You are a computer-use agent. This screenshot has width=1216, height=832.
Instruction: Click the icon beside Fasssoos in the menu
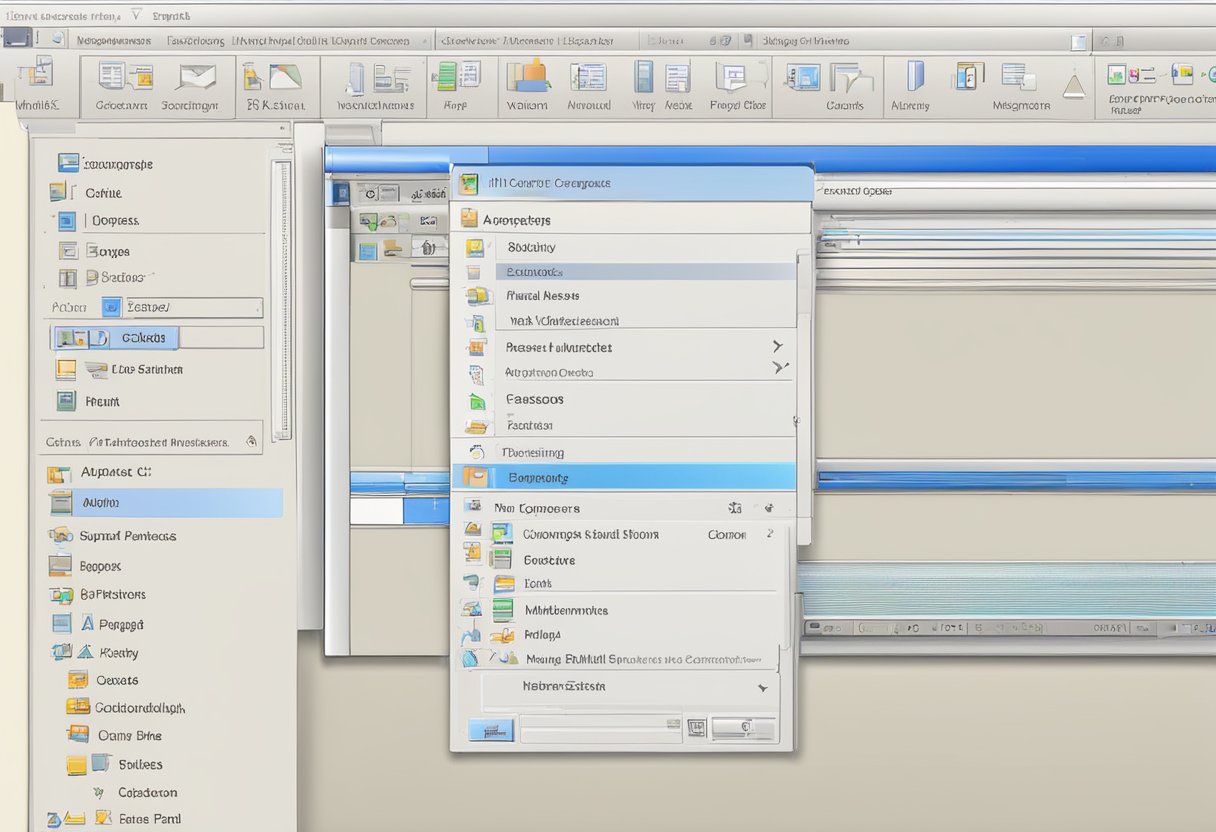pyautogui.click(x=477, y=400)
